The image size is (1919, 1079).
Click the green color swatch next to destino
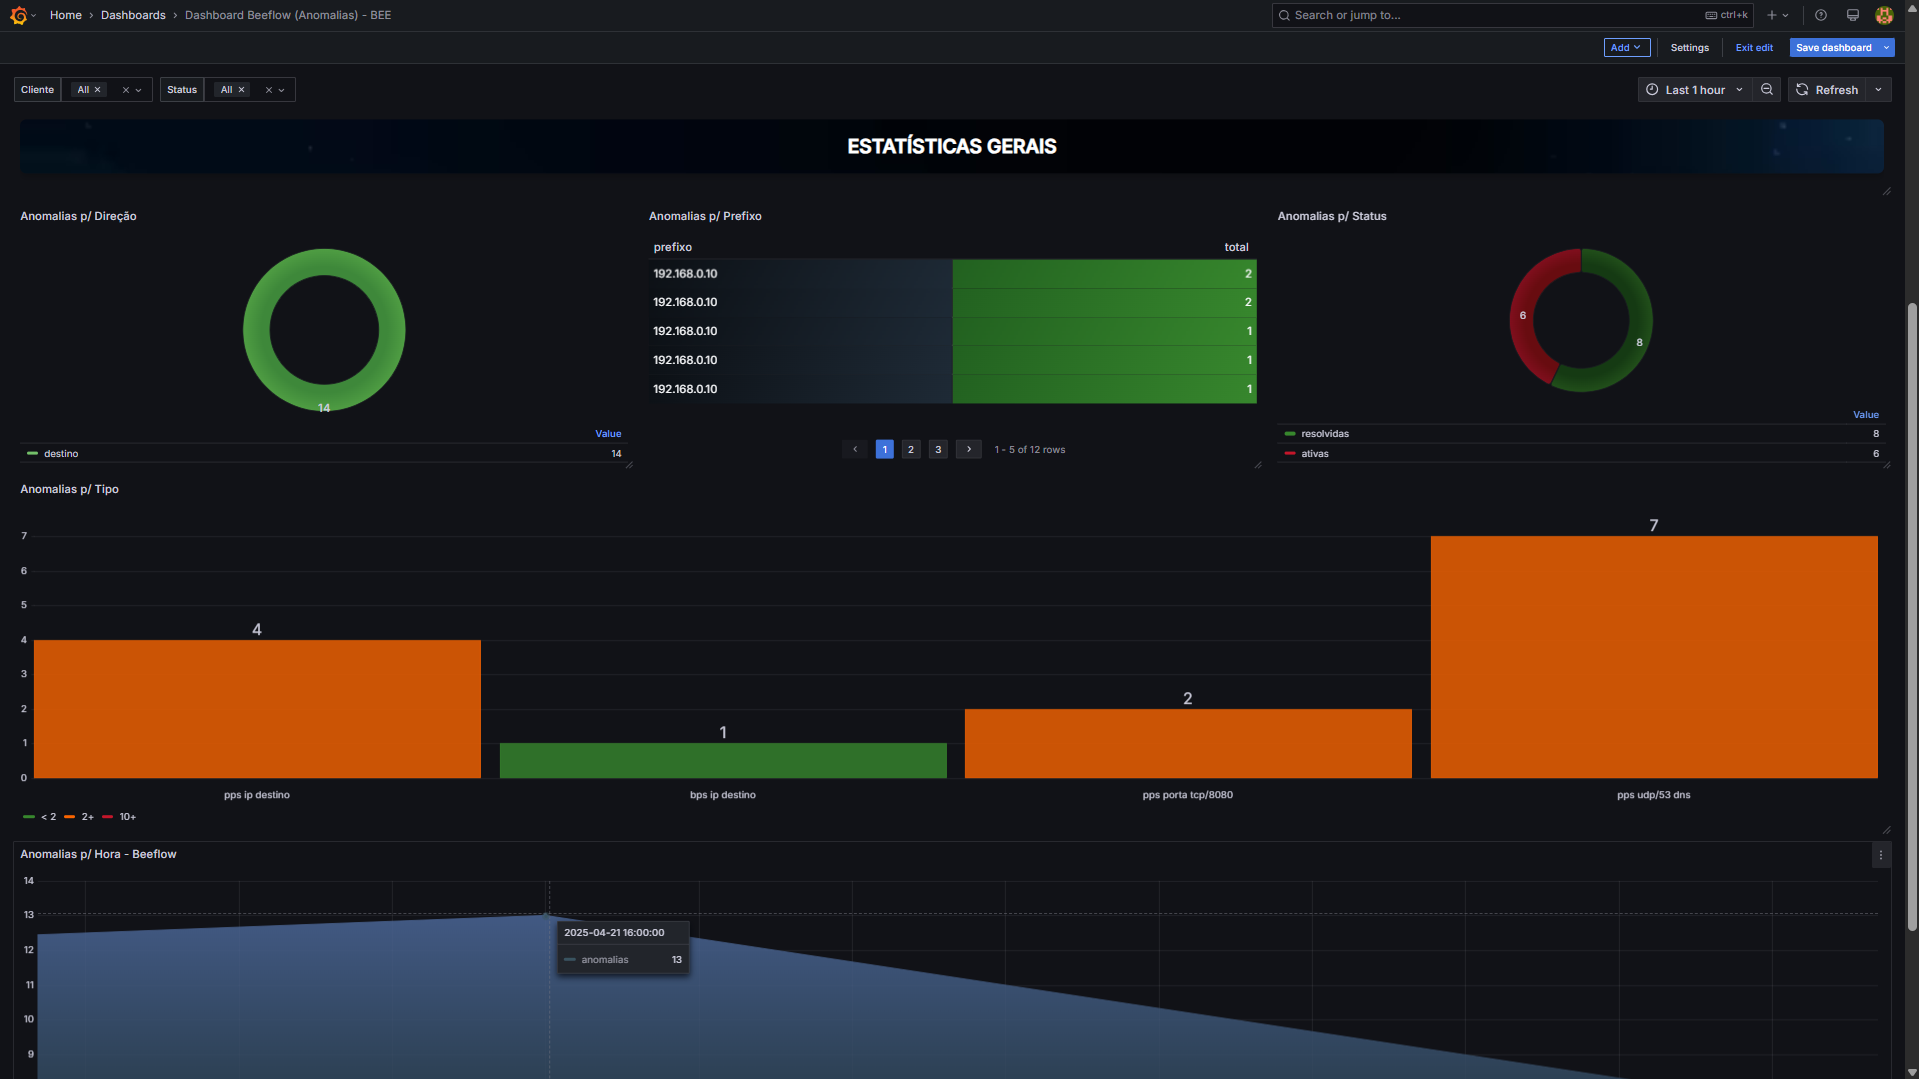[x=31, y=453]
